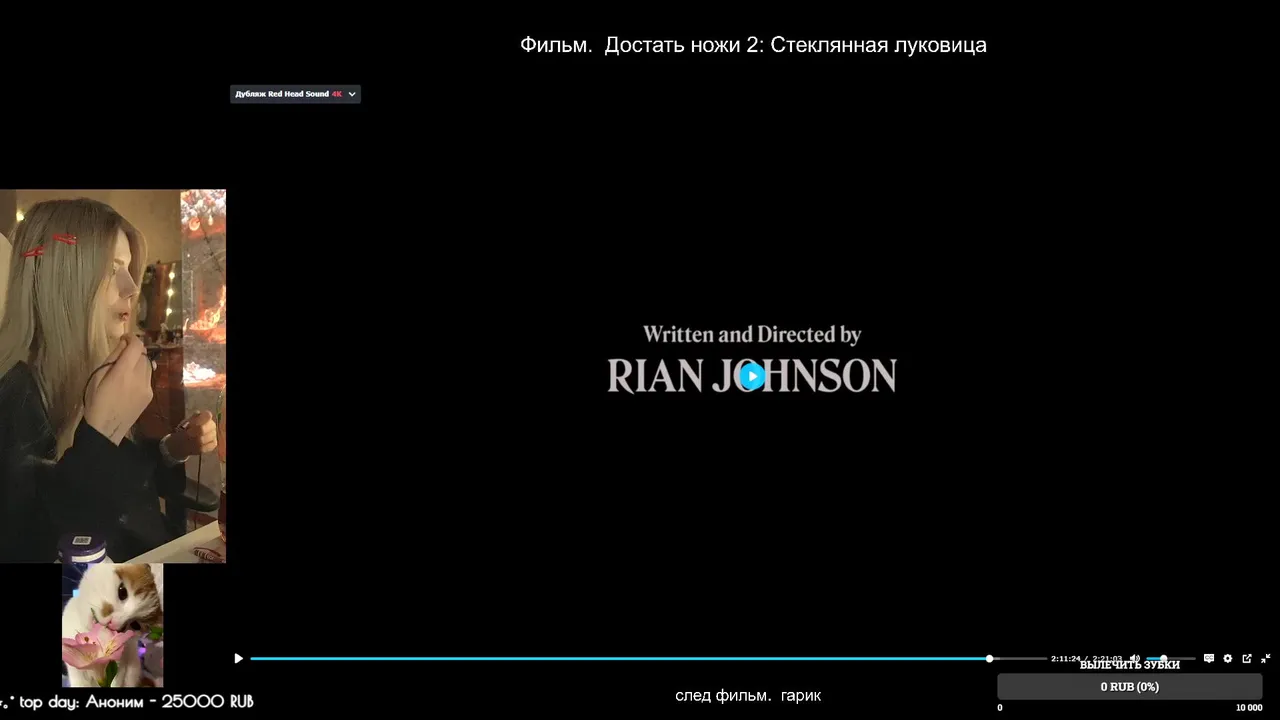Click the cat with flower image
The width and height of the screenshot is (1280, 720).
[113, 625]
